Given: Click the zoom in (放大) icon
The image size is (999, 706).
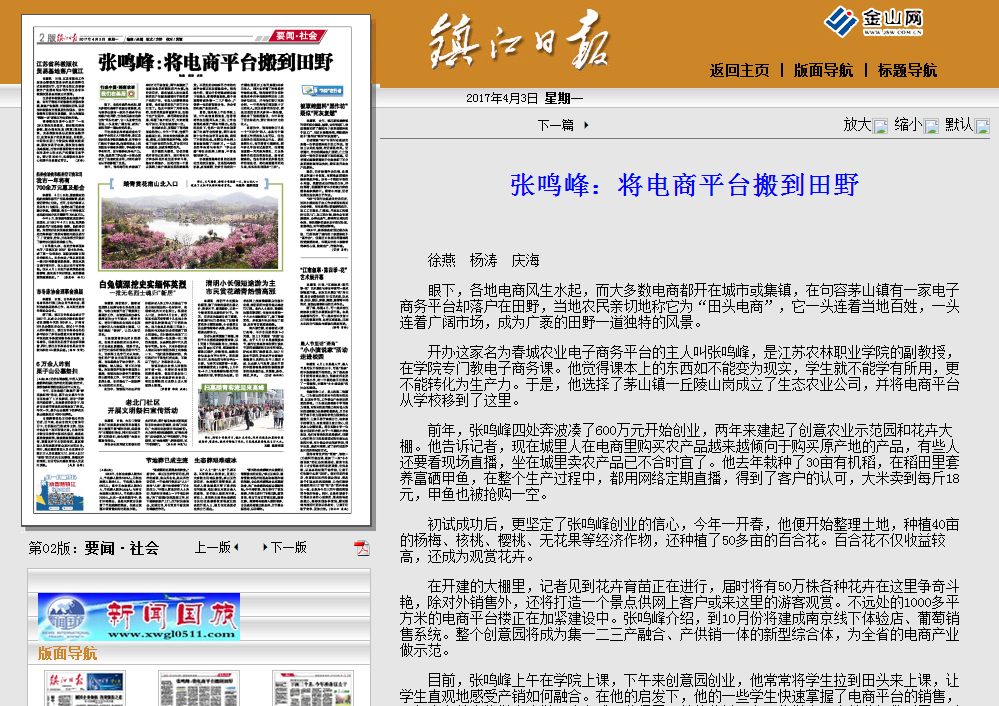Looking at the screenshot, I should click(880, 126).
